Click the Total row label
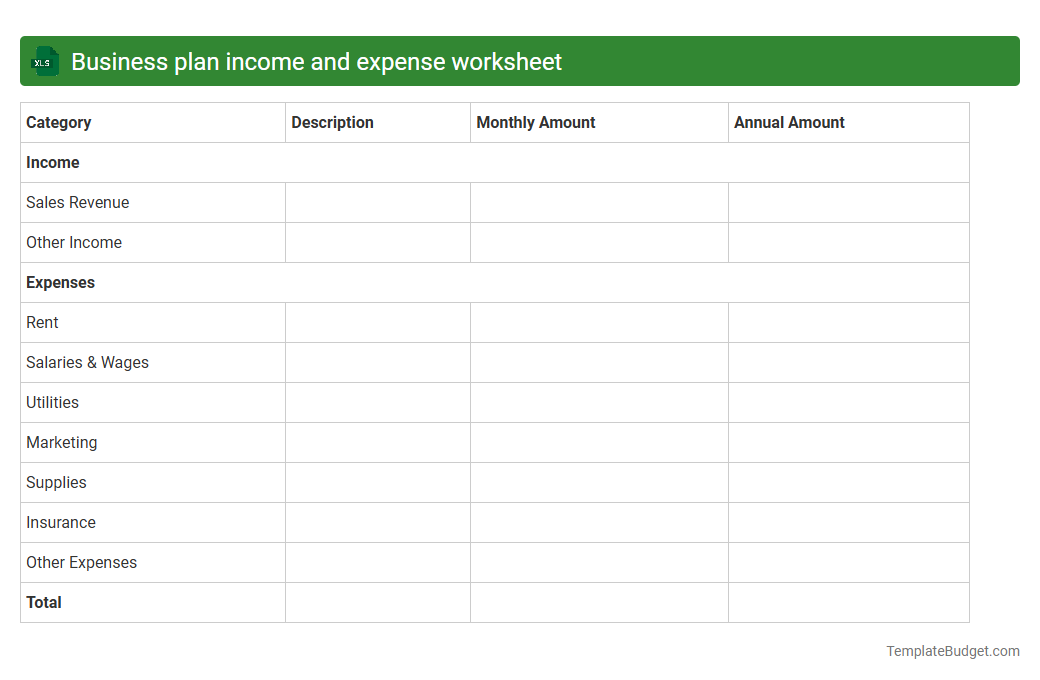 pyautogui.click(x=43, y=602)
